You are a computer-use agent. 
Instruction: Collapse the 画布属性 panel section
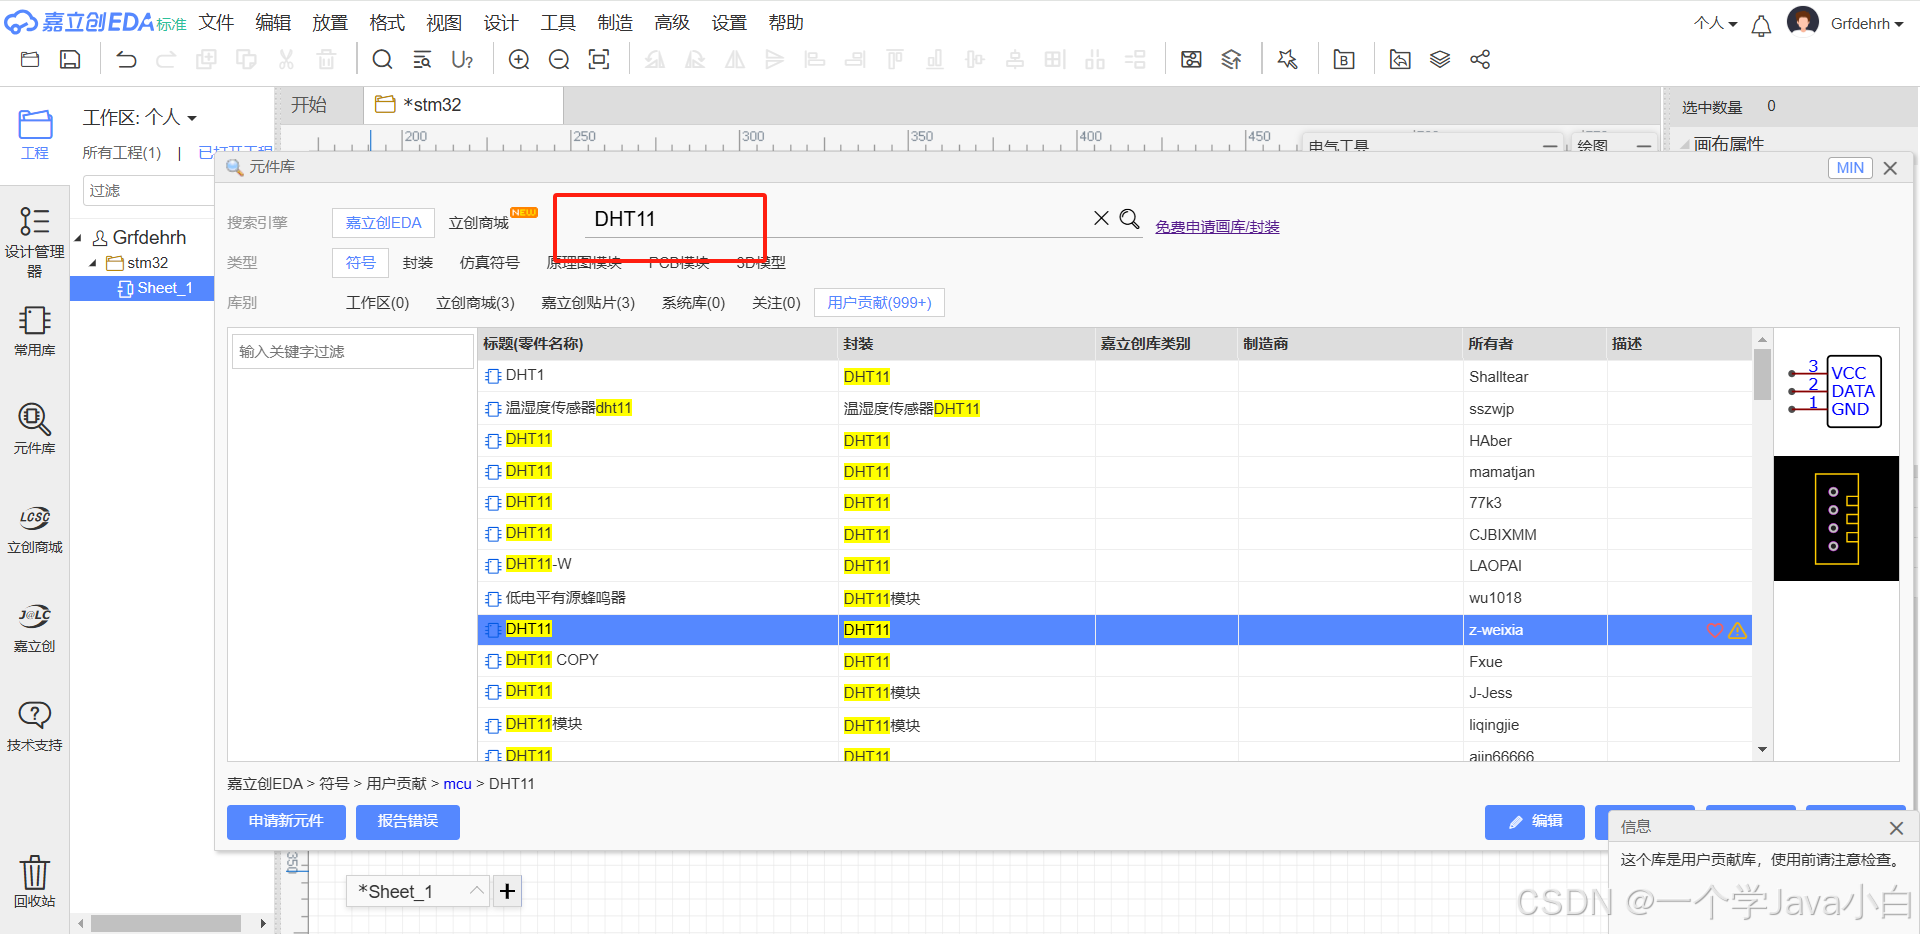[x=1685, y=144]
